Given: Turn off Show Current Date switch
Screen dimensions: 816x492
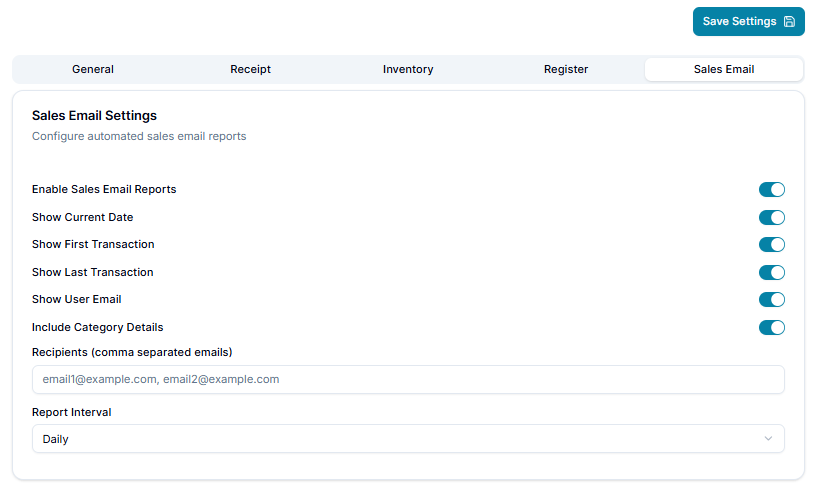Looking at the screenshot, I should click(772, 217).
